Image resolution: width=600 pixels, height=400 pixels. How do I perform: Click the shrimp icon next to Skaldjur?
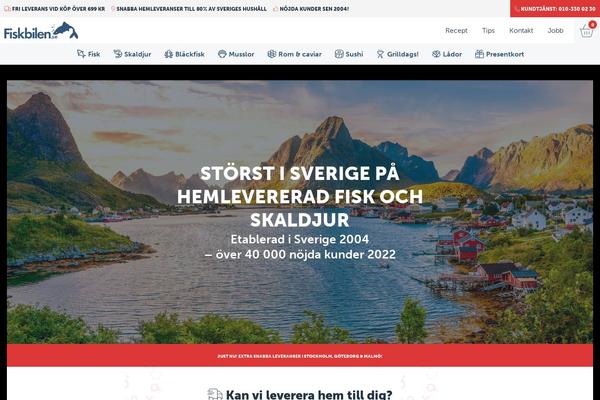pos(117,54)
